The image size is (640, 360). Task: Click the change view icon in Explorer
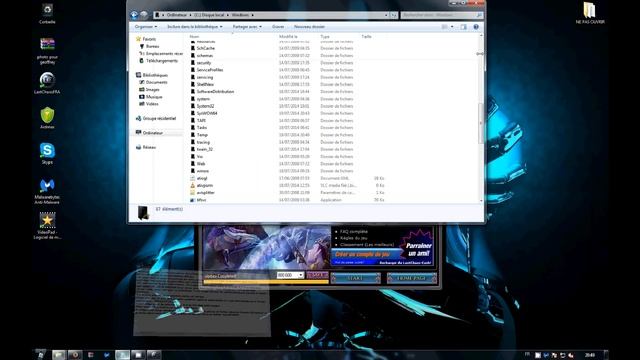click(444, 27)
